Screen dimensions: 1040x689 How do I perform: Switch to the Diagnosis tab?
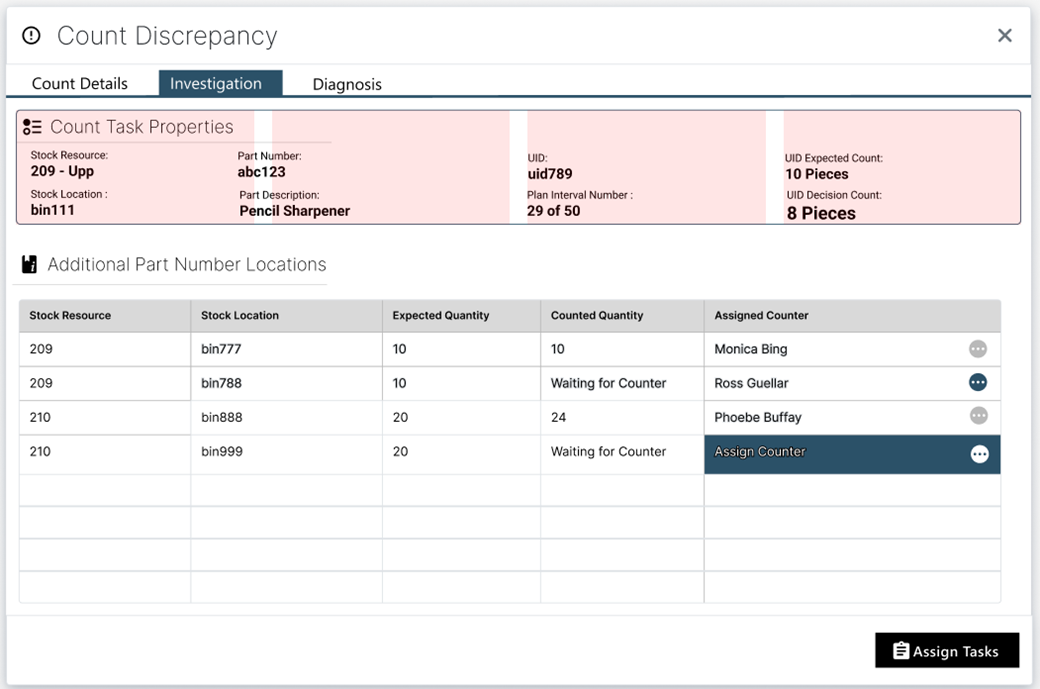pyautogui.click(x=347, y=83)
